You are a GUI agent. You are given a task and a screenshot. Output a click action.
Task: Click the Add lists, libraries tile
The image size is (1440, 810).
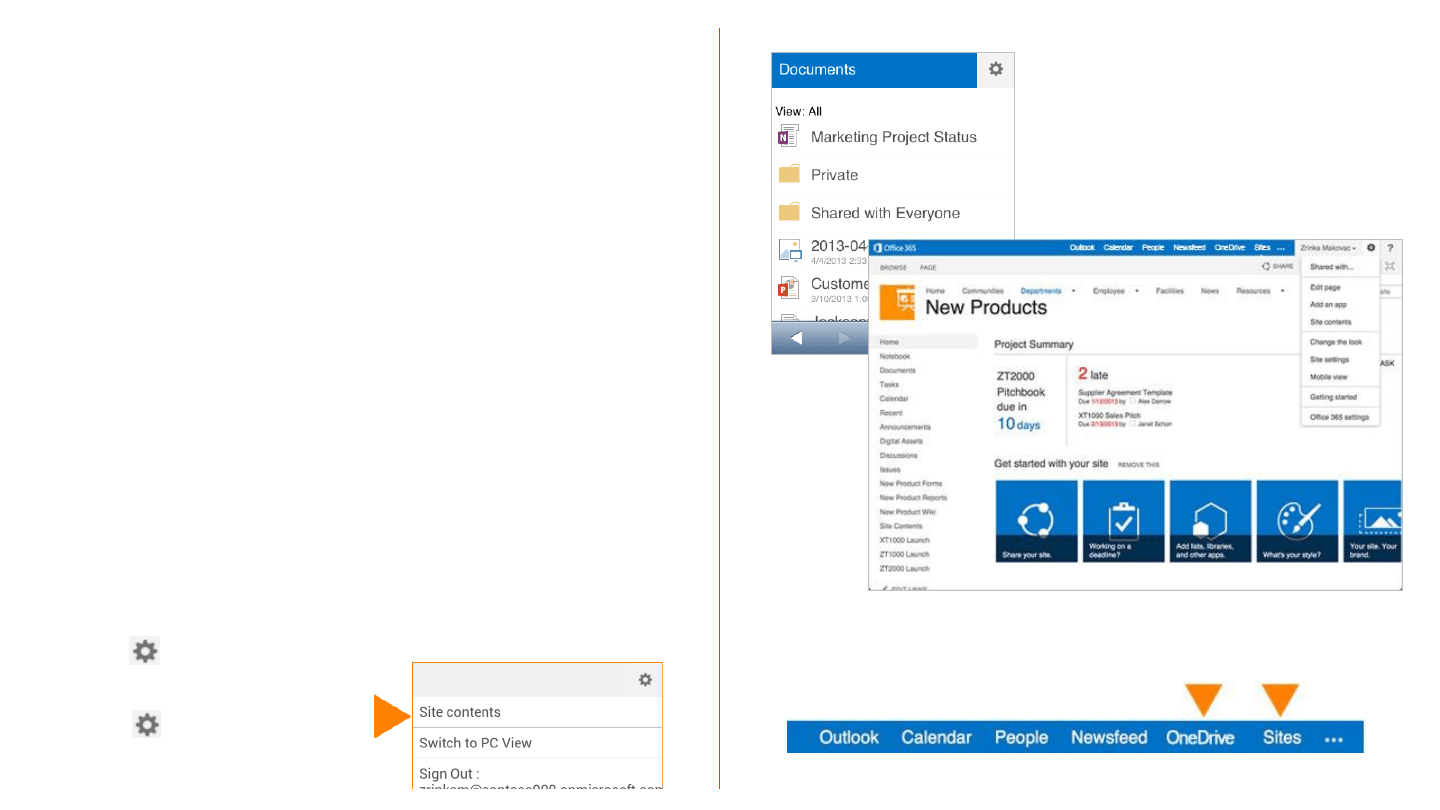(x=1210, y=521)
